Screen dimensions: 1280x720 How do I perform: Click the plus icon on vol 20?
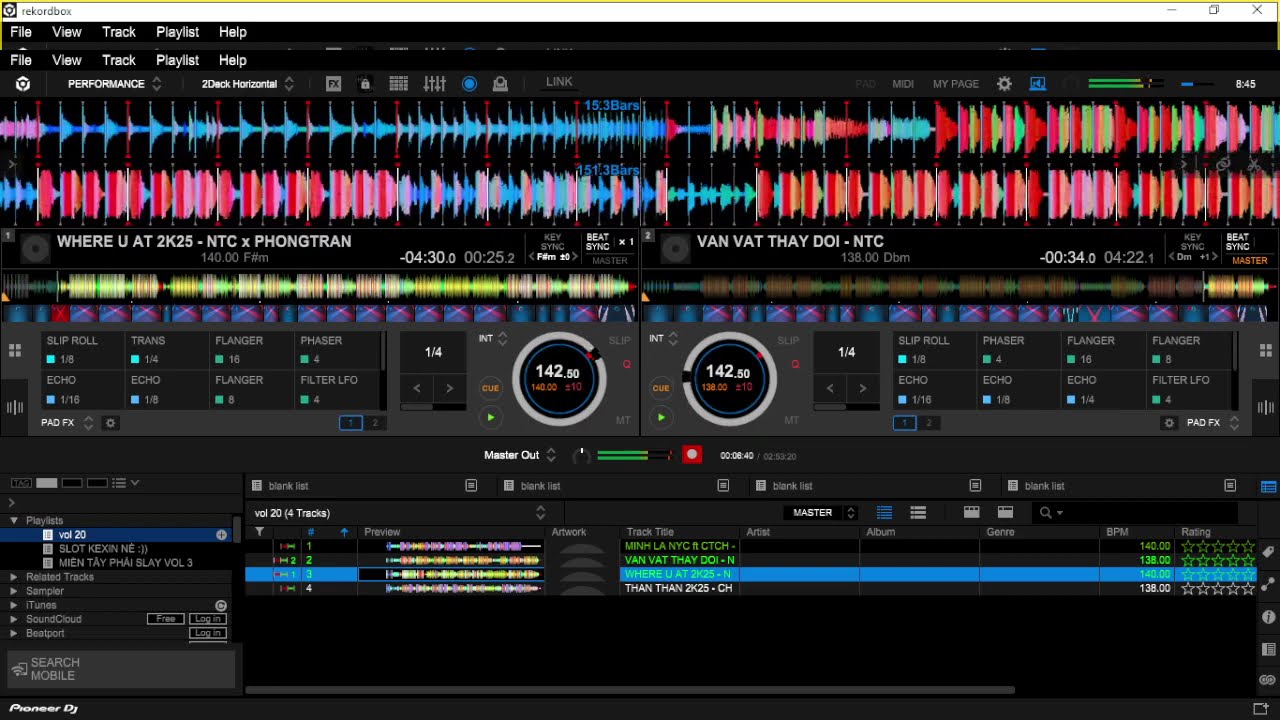[221, 535]
